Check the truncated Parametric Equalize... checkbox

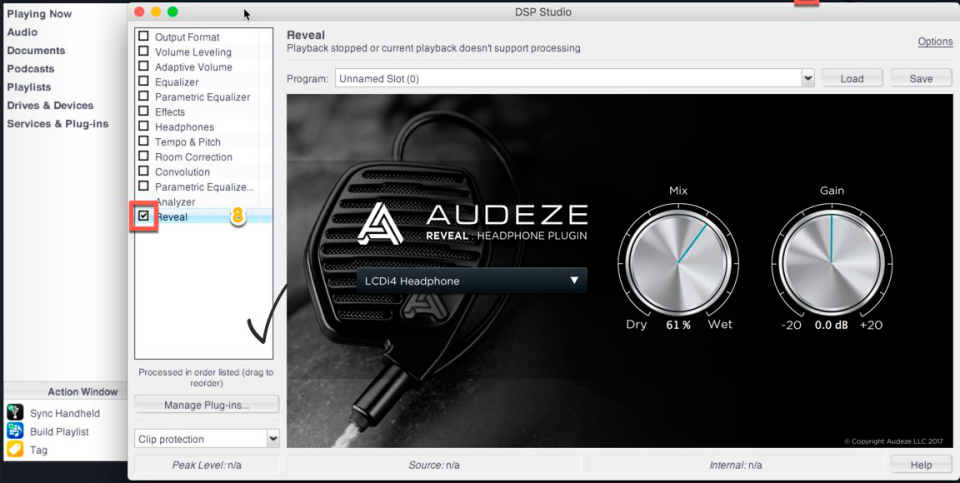tap(143, 186)
